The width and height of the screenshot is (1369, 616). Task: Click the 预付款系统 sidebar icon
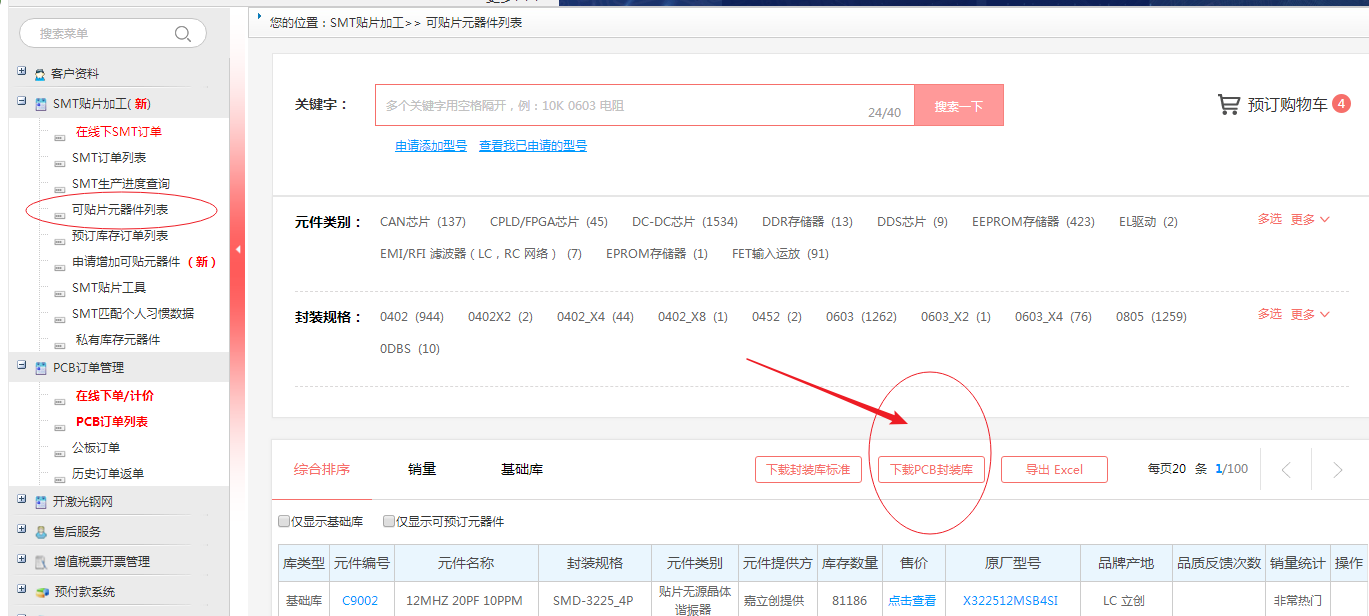coord(41,592)
